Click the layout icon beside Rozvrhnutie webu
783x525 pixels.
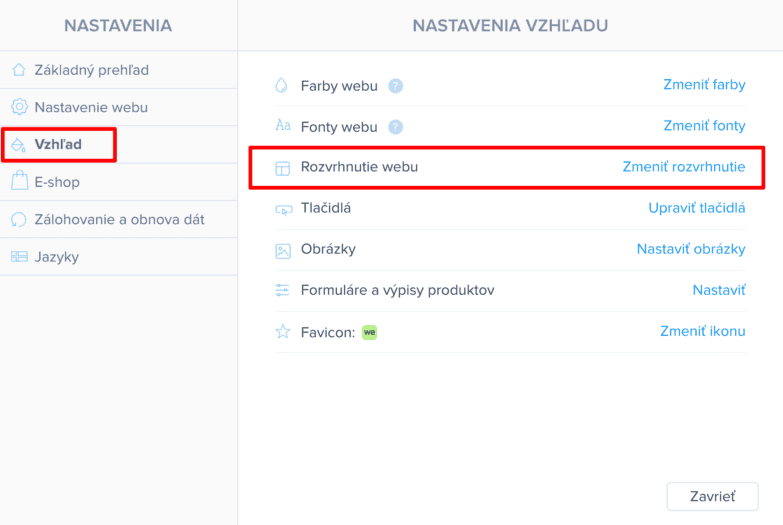(282, 168)
